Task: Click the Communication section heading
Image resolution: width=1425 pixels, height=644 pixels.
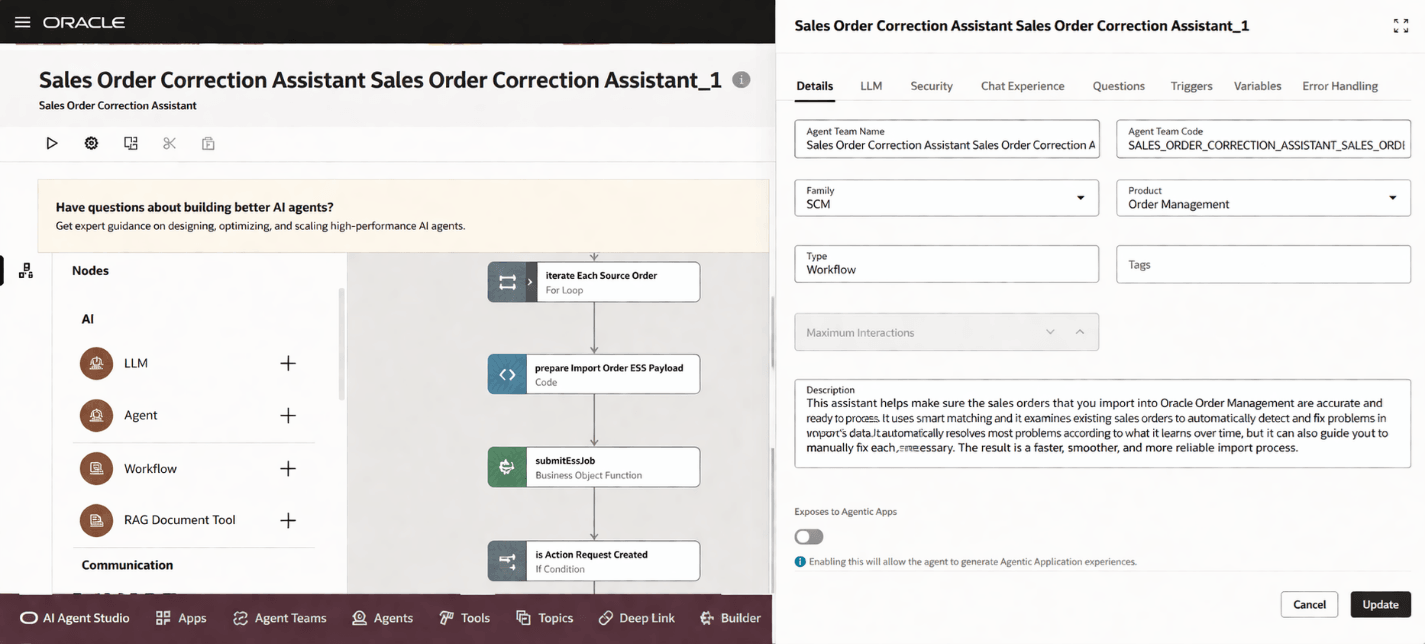Action: (x=127, y=565)
